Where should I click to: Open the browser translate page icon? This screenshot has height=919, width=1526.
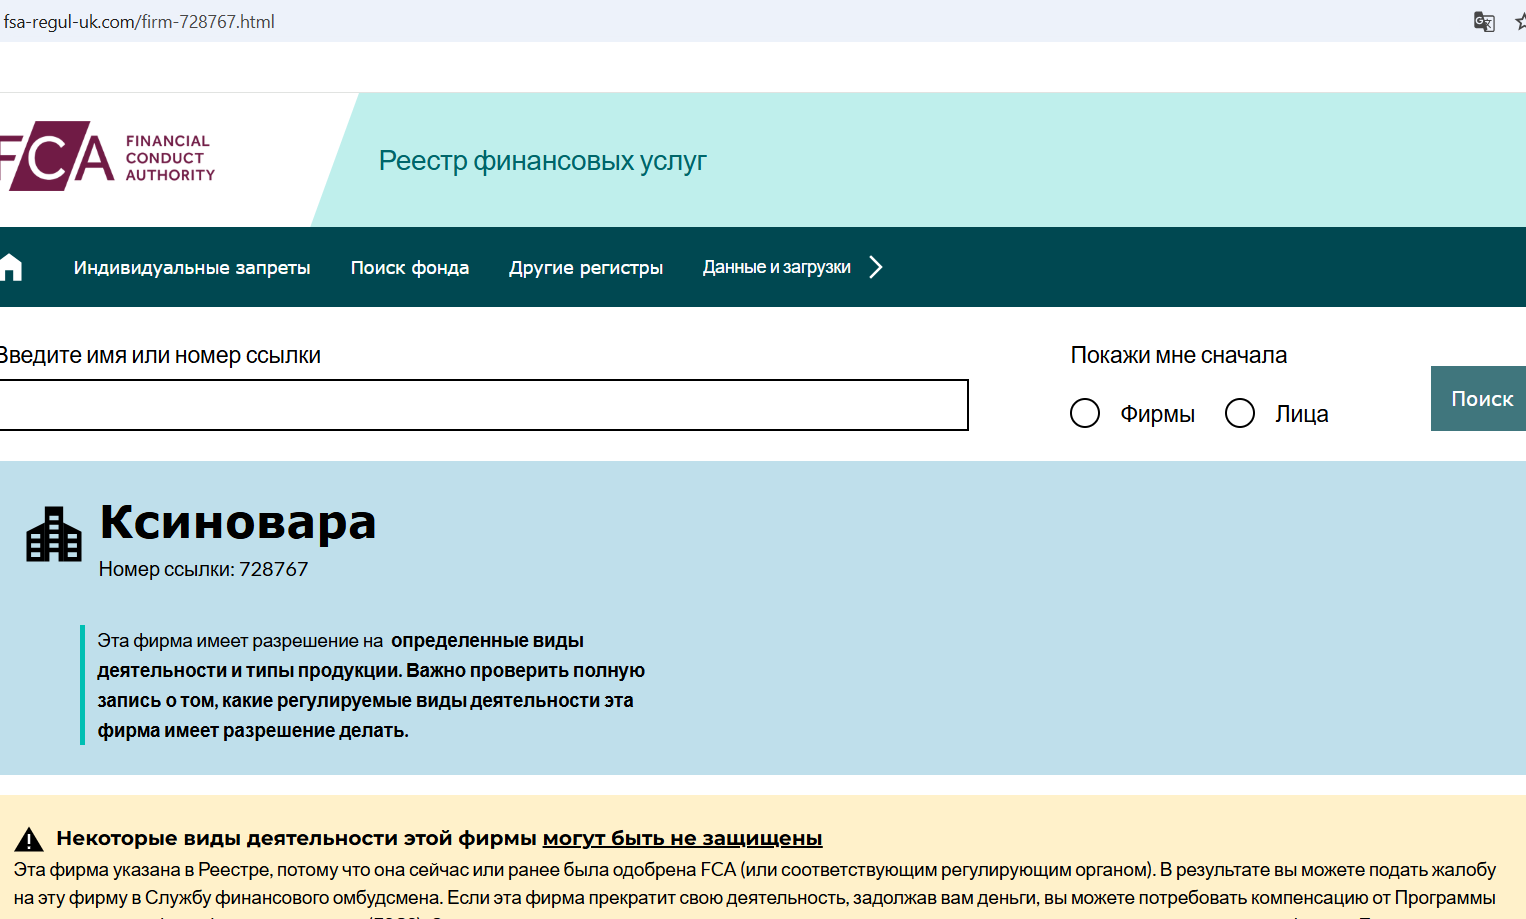[x=1484, y=21]
